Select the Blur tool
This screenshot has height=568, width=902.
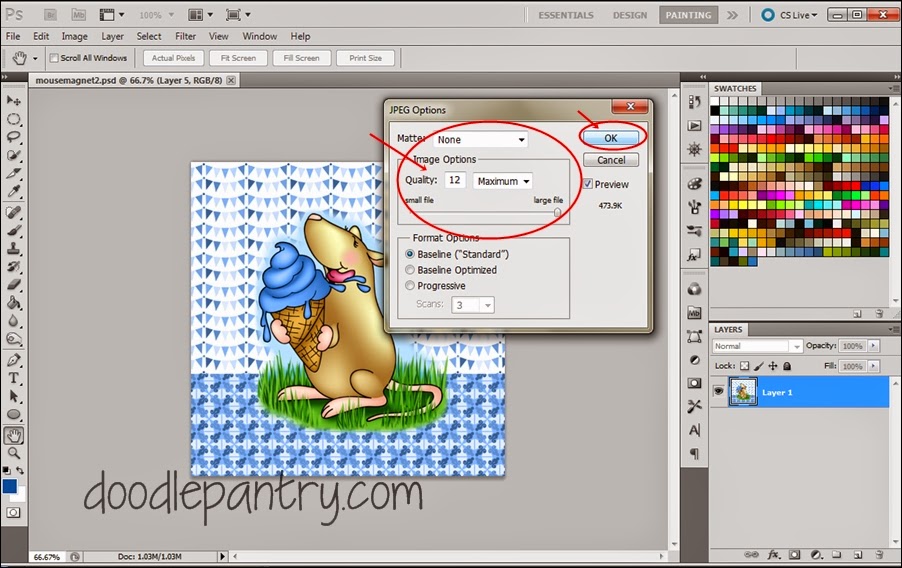(x=13, y=321)
